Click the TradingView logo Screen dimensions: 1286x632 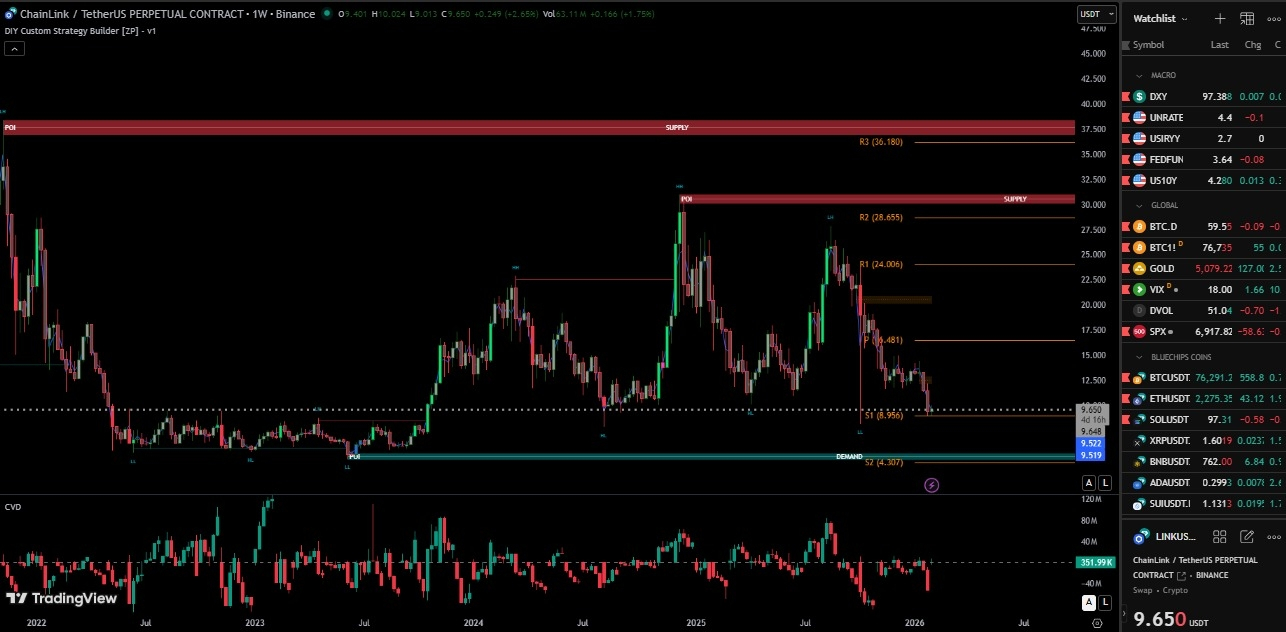62,599
